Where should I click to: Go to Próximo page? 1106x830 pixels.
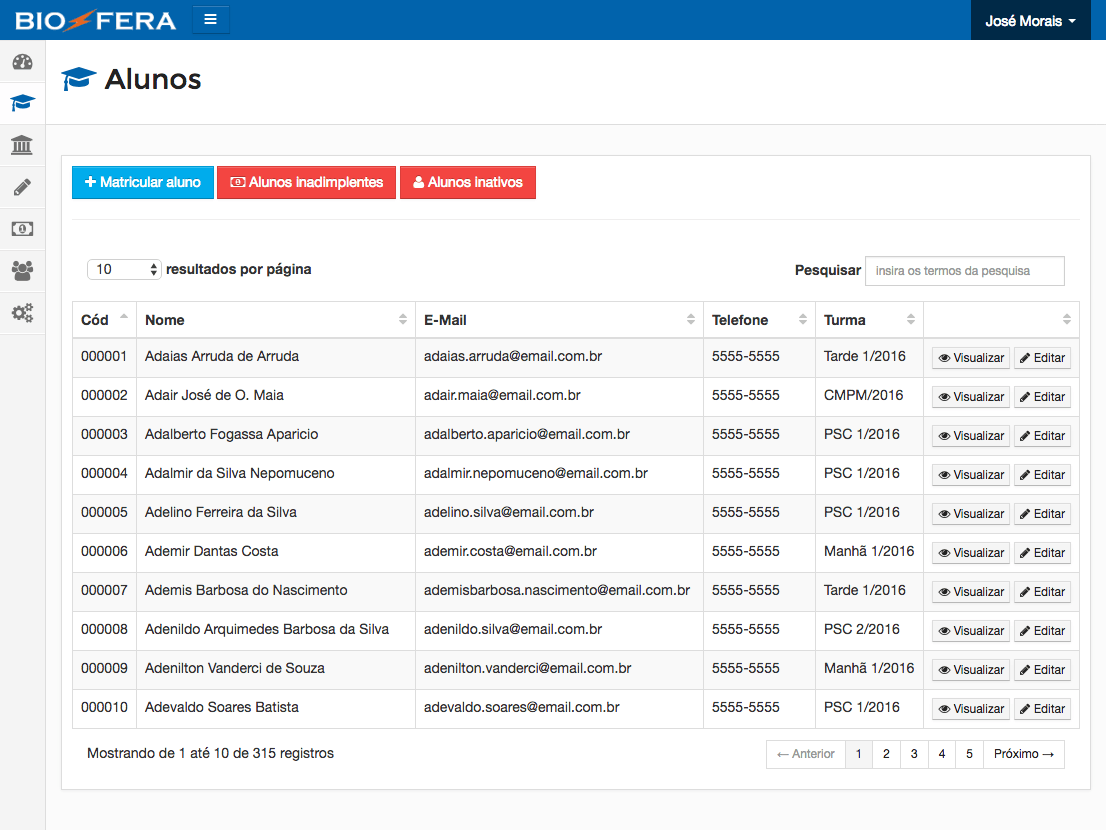1023,754
